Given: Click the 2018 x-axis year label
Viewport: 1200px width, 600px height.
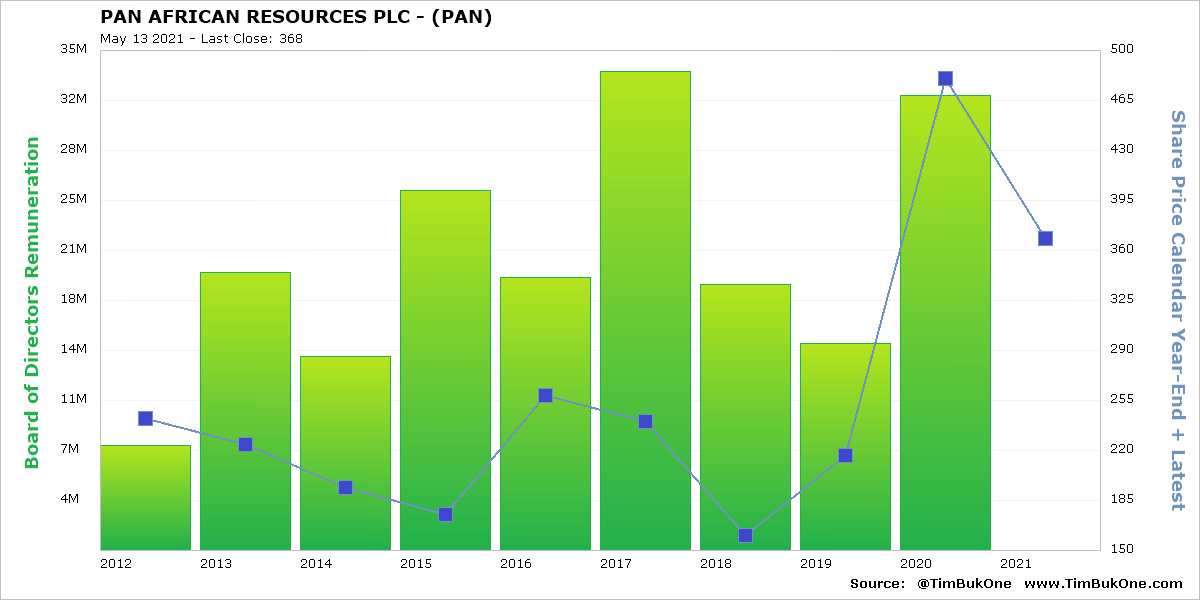Looking at the screenshot, I should click(x=716, y=564).
